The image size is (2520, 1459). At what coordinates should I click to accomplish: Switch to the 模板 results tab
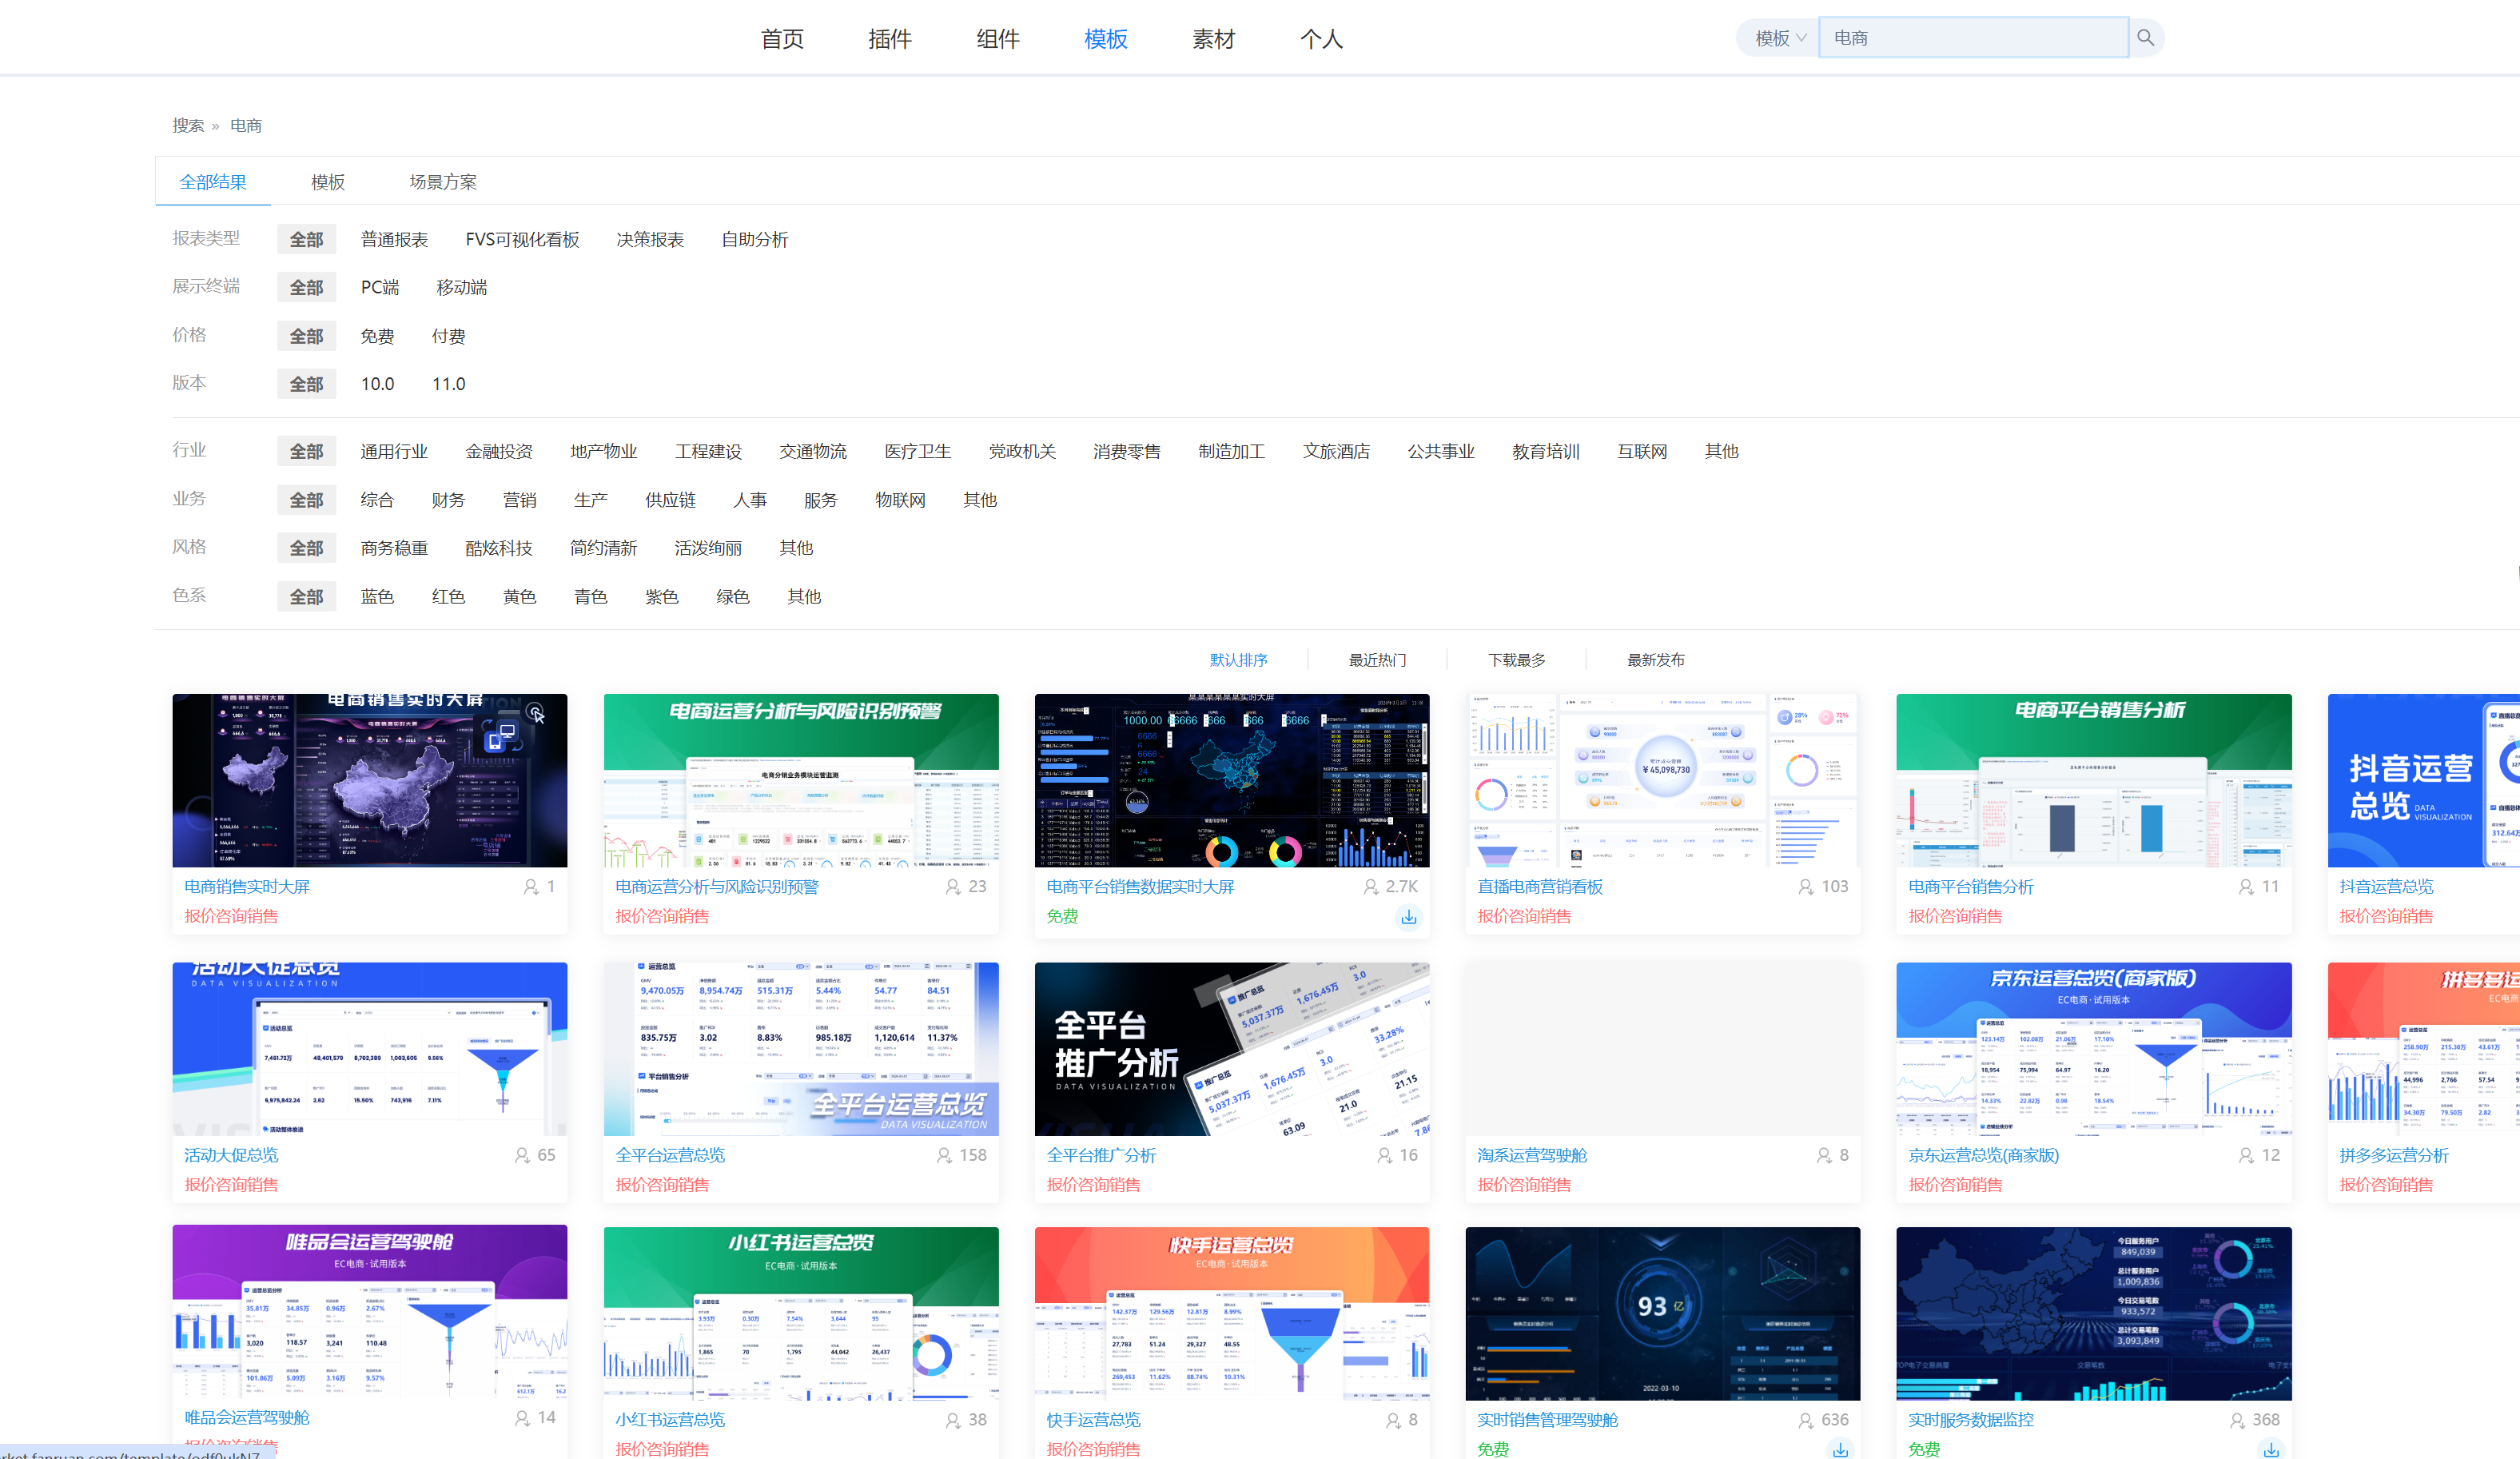328,182
